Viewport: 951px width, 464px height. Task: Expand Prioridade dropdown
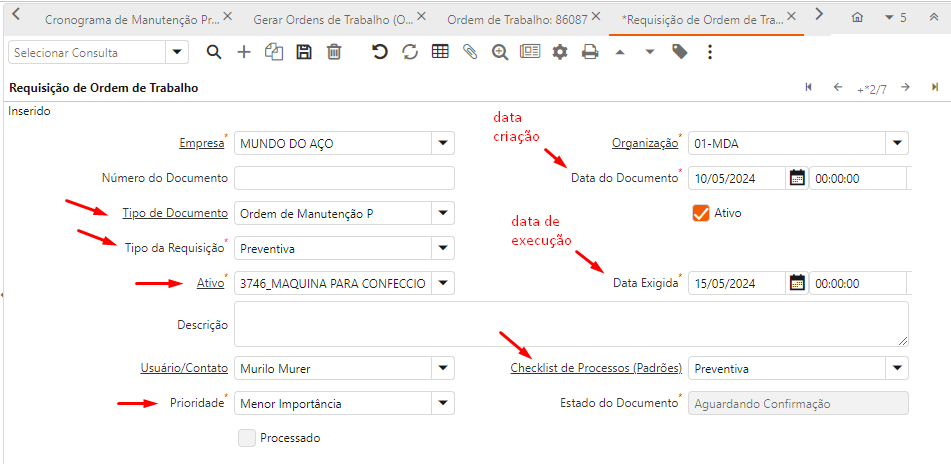click(x=442, y=403)
